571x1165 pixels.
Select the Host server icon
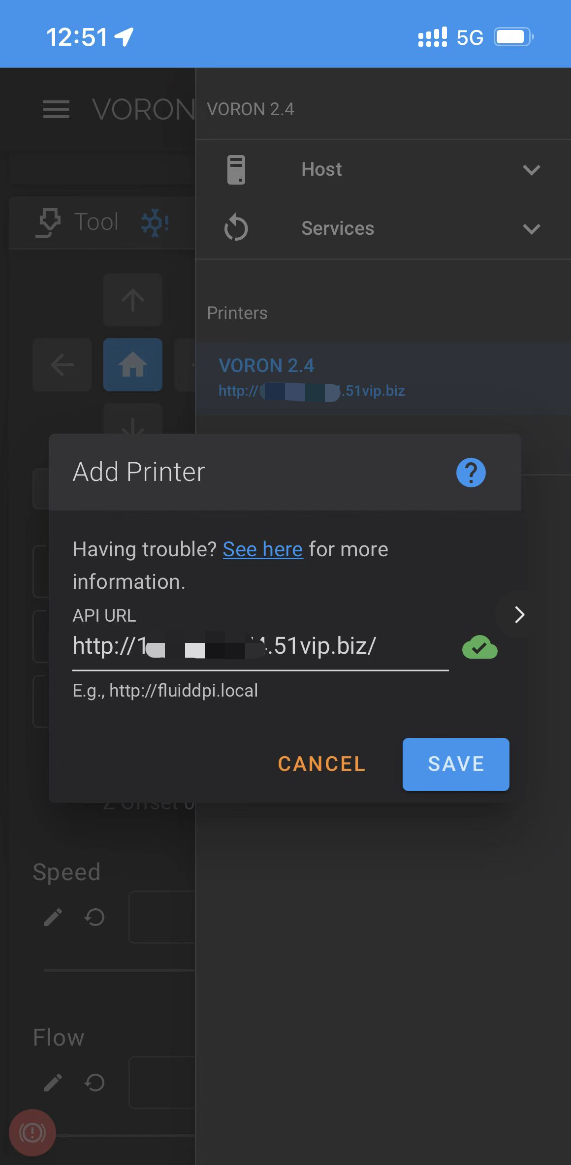(x=235, y=170)
